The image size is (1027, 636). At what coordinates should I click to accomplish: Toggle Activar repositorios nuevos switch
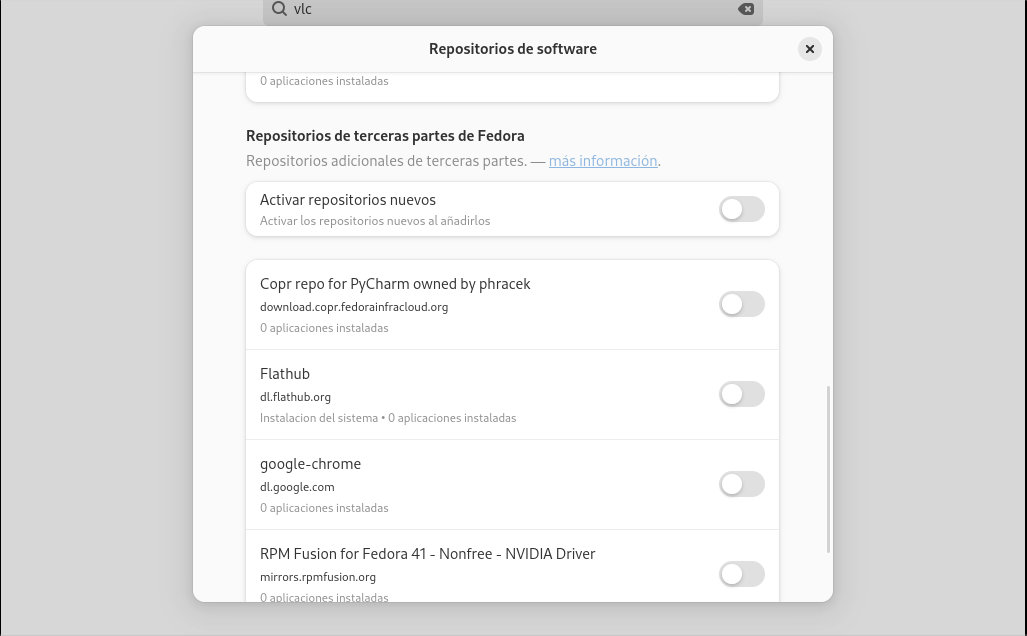tap(741, 209)
